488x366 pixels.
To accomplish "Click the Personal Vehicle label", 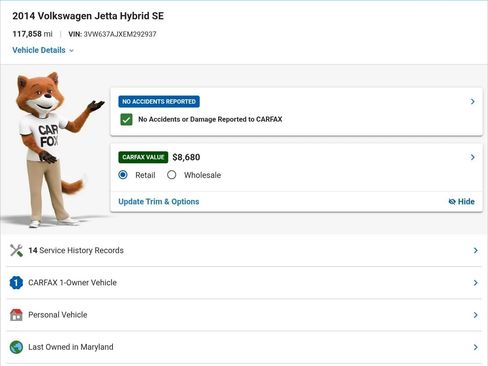I will [x=58, y=315].
